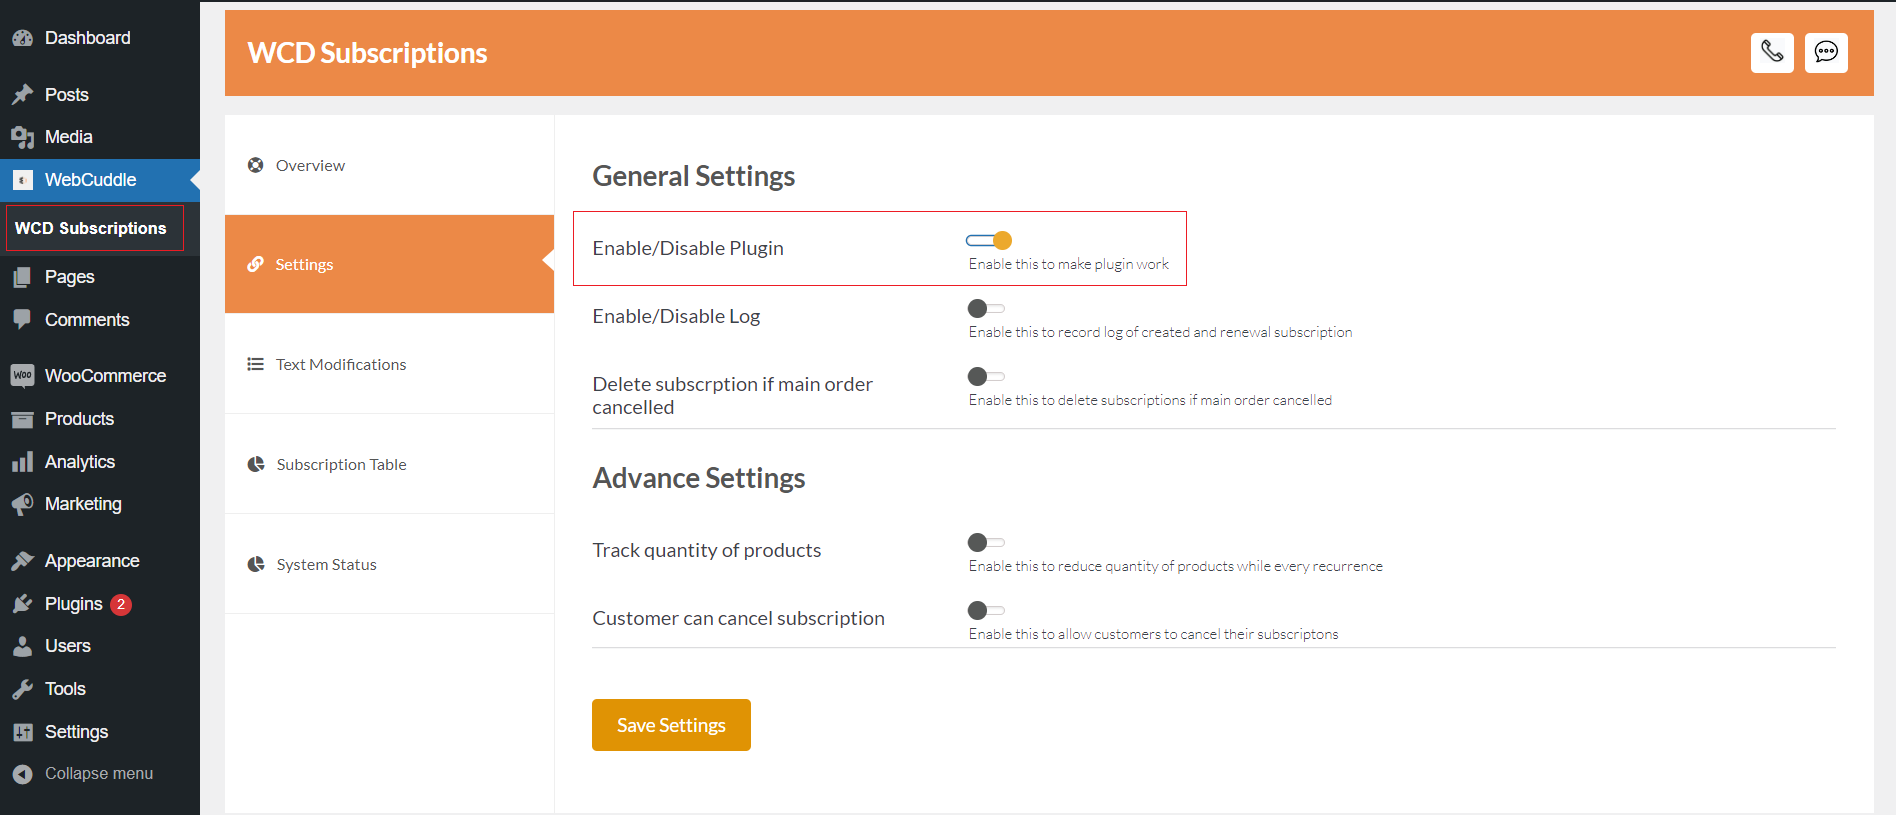
Task: Click the Marketing megaphone icon
Action: (x=22, y=504)
